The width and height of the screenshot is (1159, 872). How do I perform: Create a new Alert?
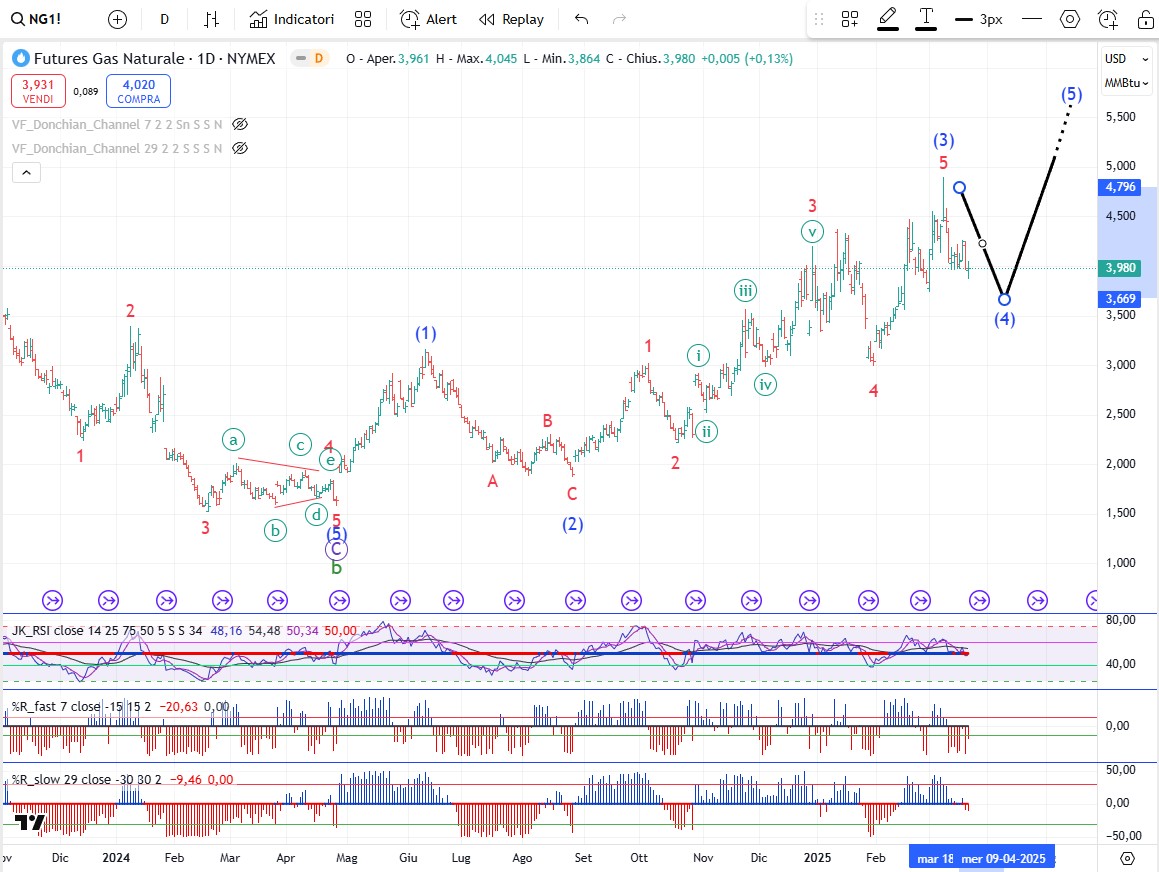point(429,19)
